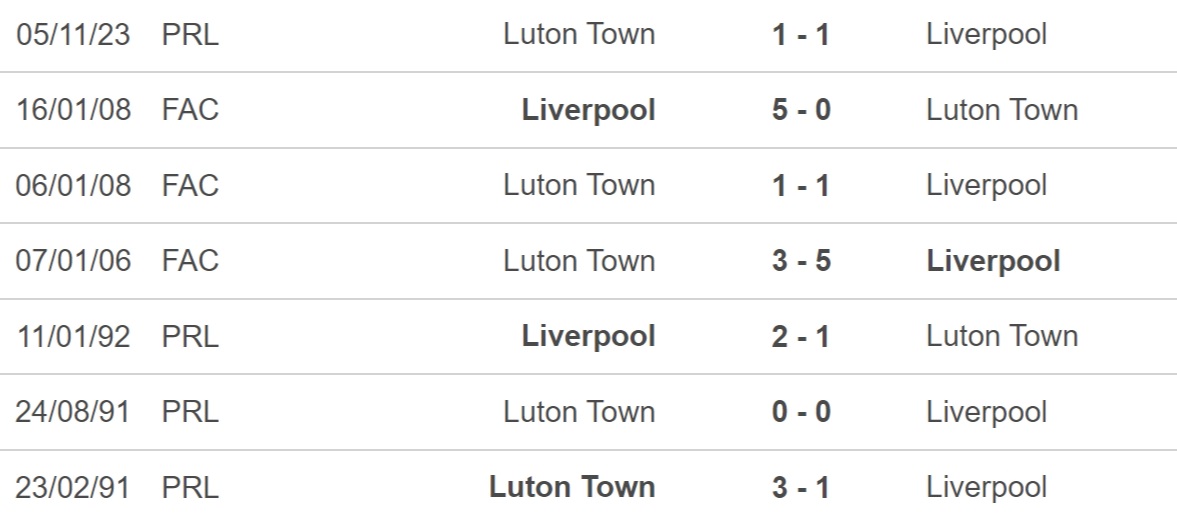
Task: Open the 0 - 0 score from 24/08/91
Action: click(801, 412)
